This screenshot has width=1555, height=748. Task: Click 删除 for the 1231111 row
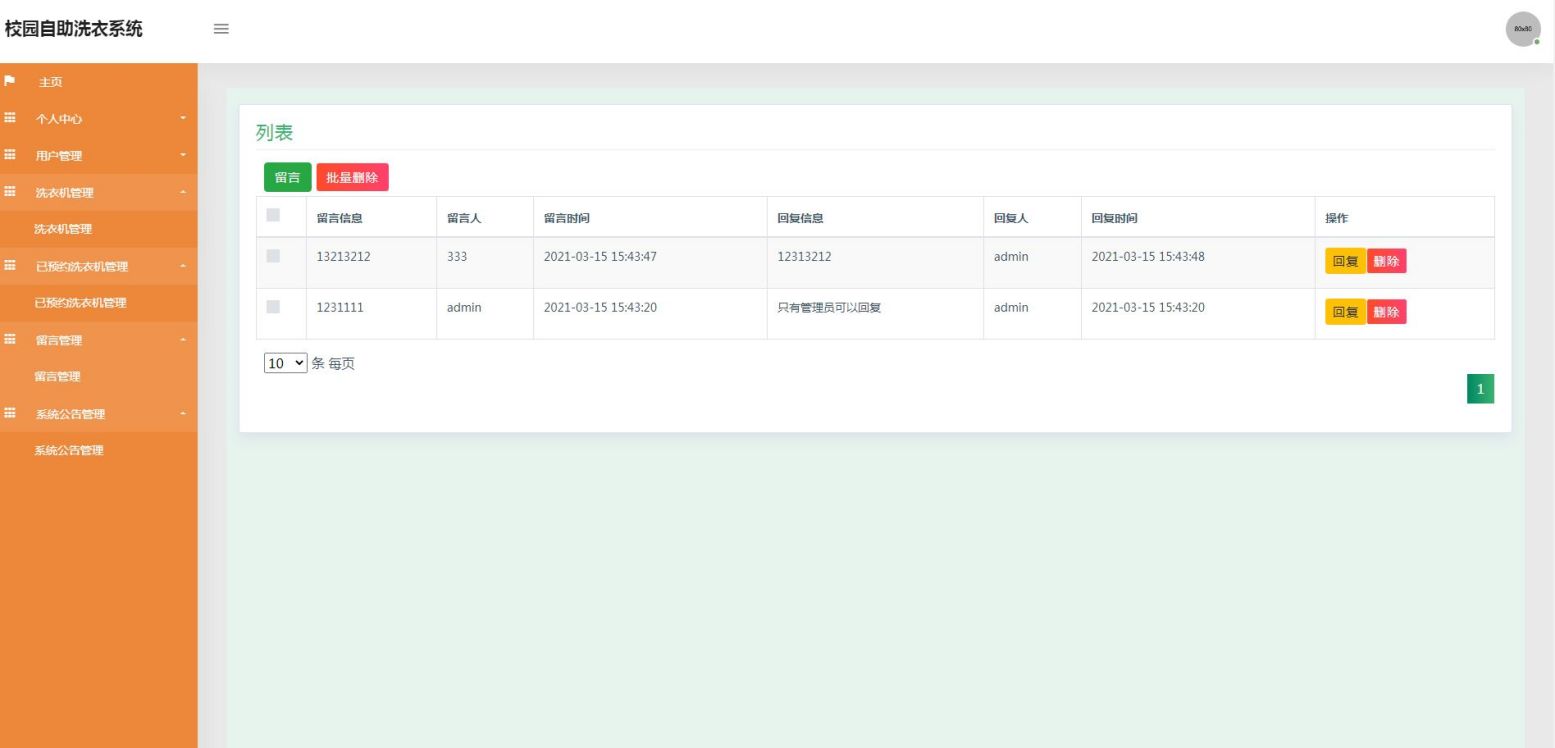point(1386,312)
